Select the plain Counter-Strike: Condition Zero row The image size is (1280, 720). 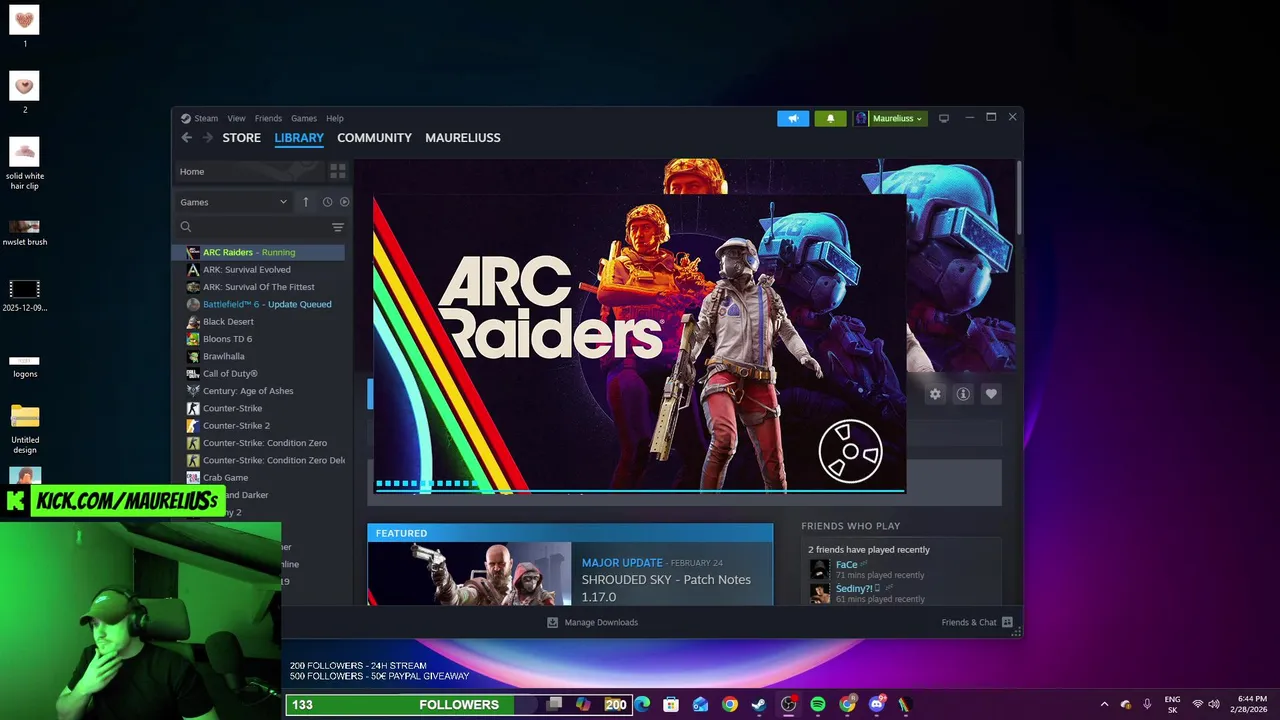click(x=260, y=443)
